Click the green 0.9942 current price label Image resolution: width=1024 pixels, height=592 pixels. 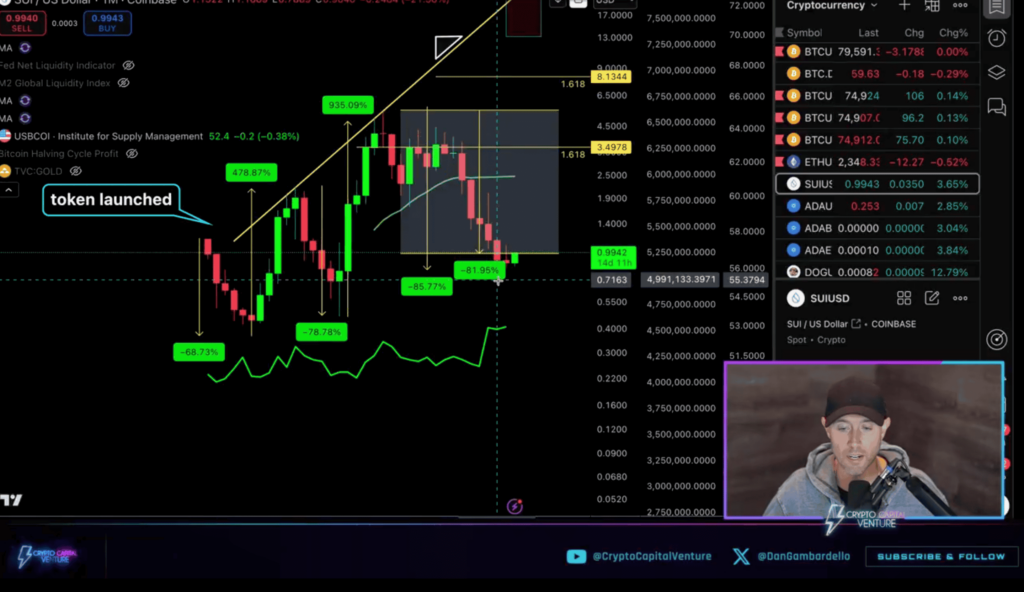point(613,257)
